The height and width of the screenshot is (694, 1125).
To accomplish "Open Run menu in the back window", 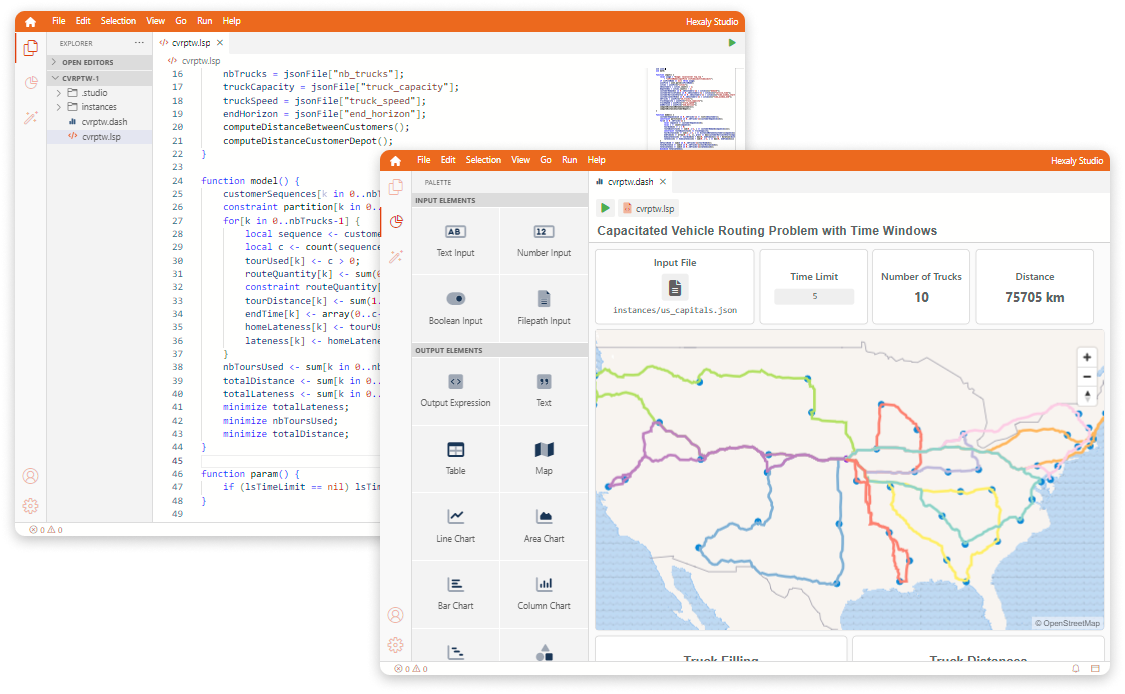I will click(204, 21).
